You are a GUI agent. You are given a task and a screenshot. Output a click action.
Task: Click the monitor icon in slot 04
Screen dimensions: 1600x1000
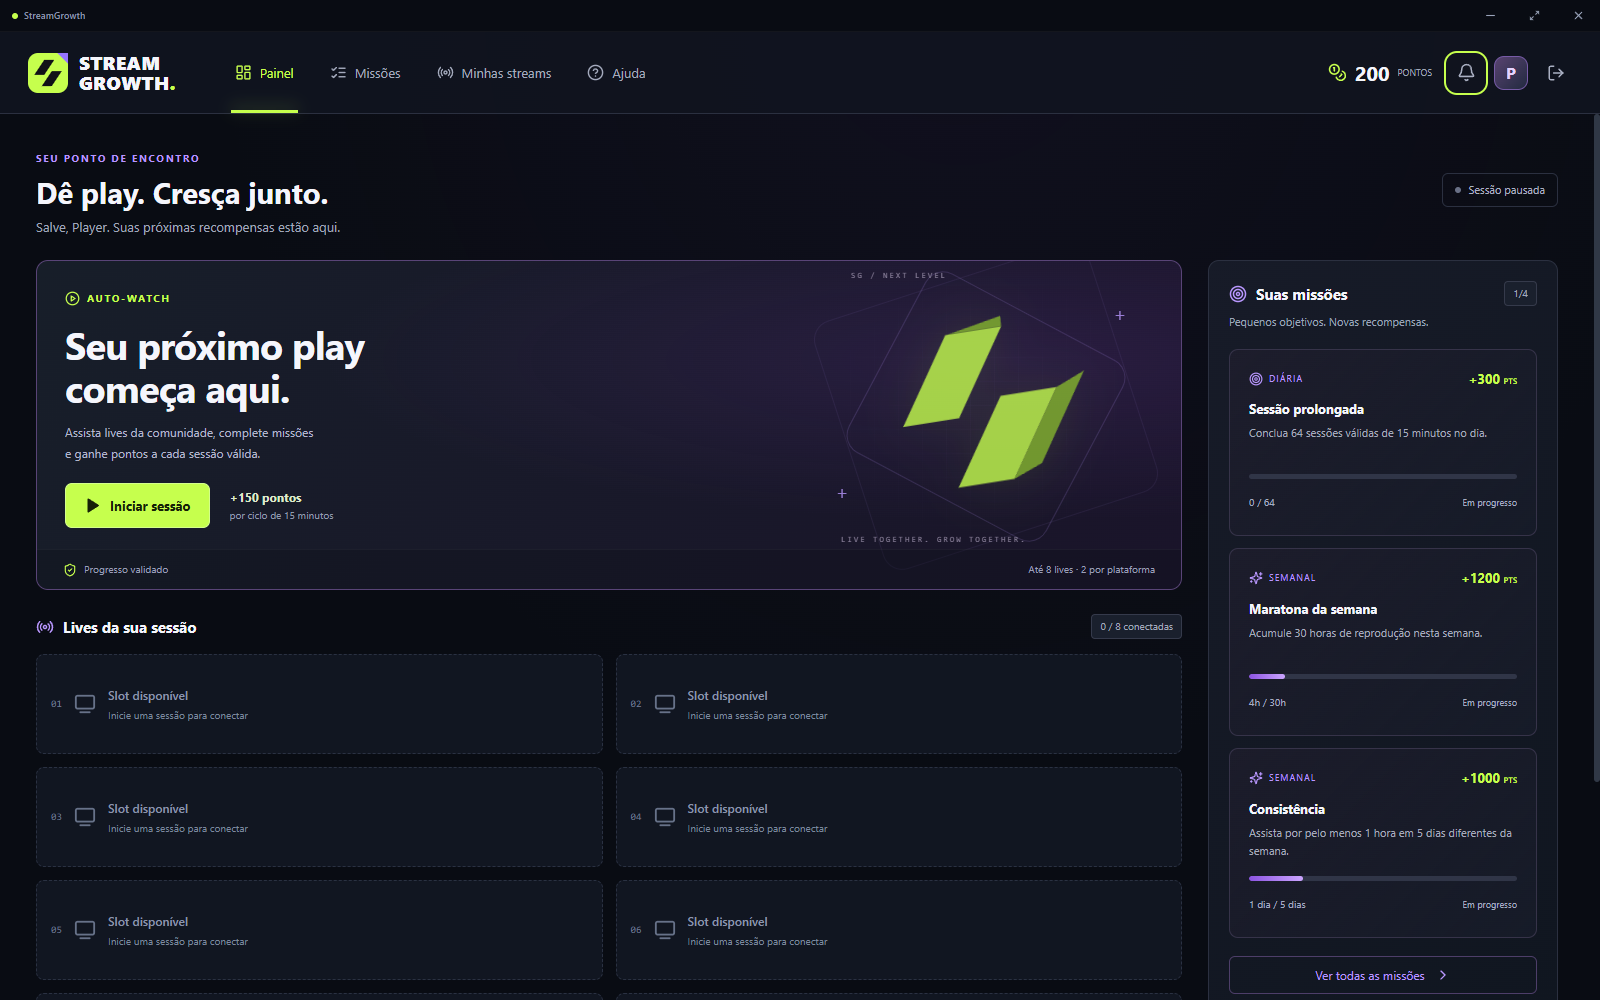(665, 817)
